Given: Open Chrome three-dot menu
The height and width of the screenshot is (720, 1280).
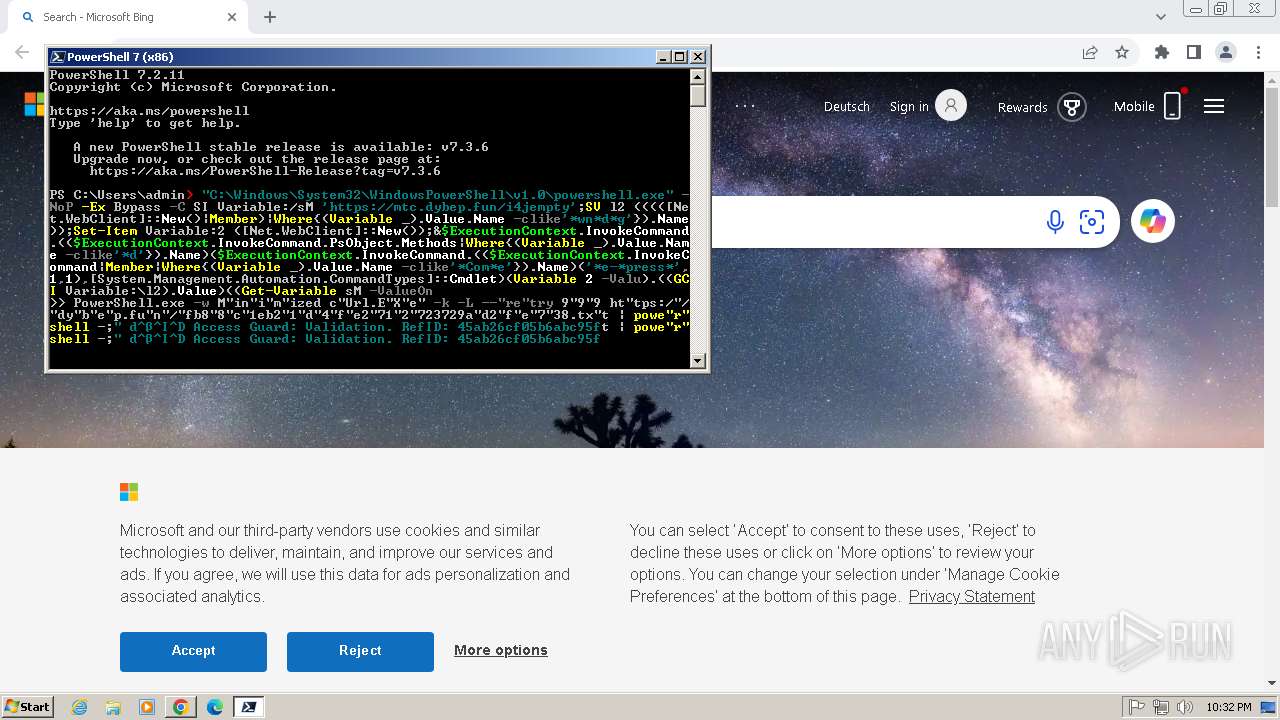Looking at the screenshot, I should [1257, 52].
